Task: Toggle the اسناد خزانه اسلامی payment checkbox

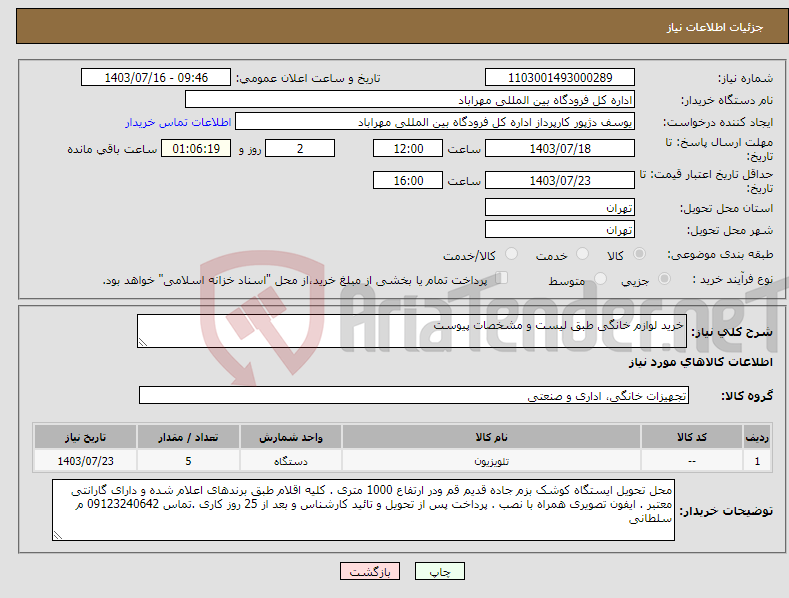Action: (502, 278)
